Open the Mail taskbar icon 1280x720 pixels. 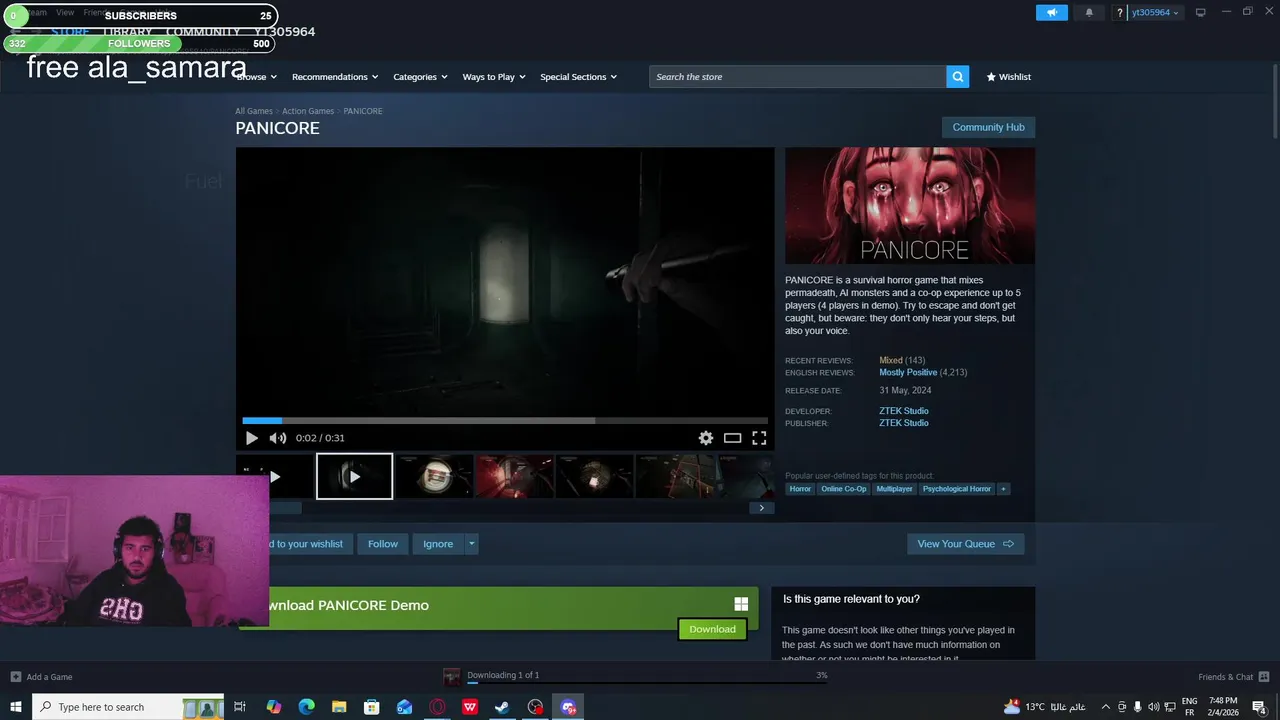pos(404,707)
